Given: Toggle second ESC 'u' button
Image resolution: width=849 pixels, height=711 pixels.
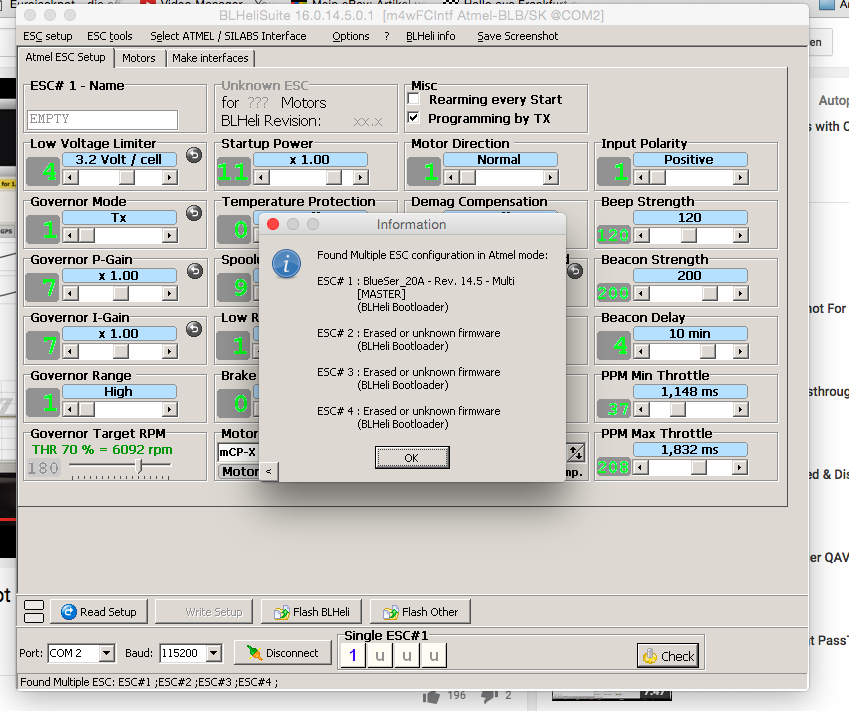Looking at the screenshot, I should pos(380,655).
